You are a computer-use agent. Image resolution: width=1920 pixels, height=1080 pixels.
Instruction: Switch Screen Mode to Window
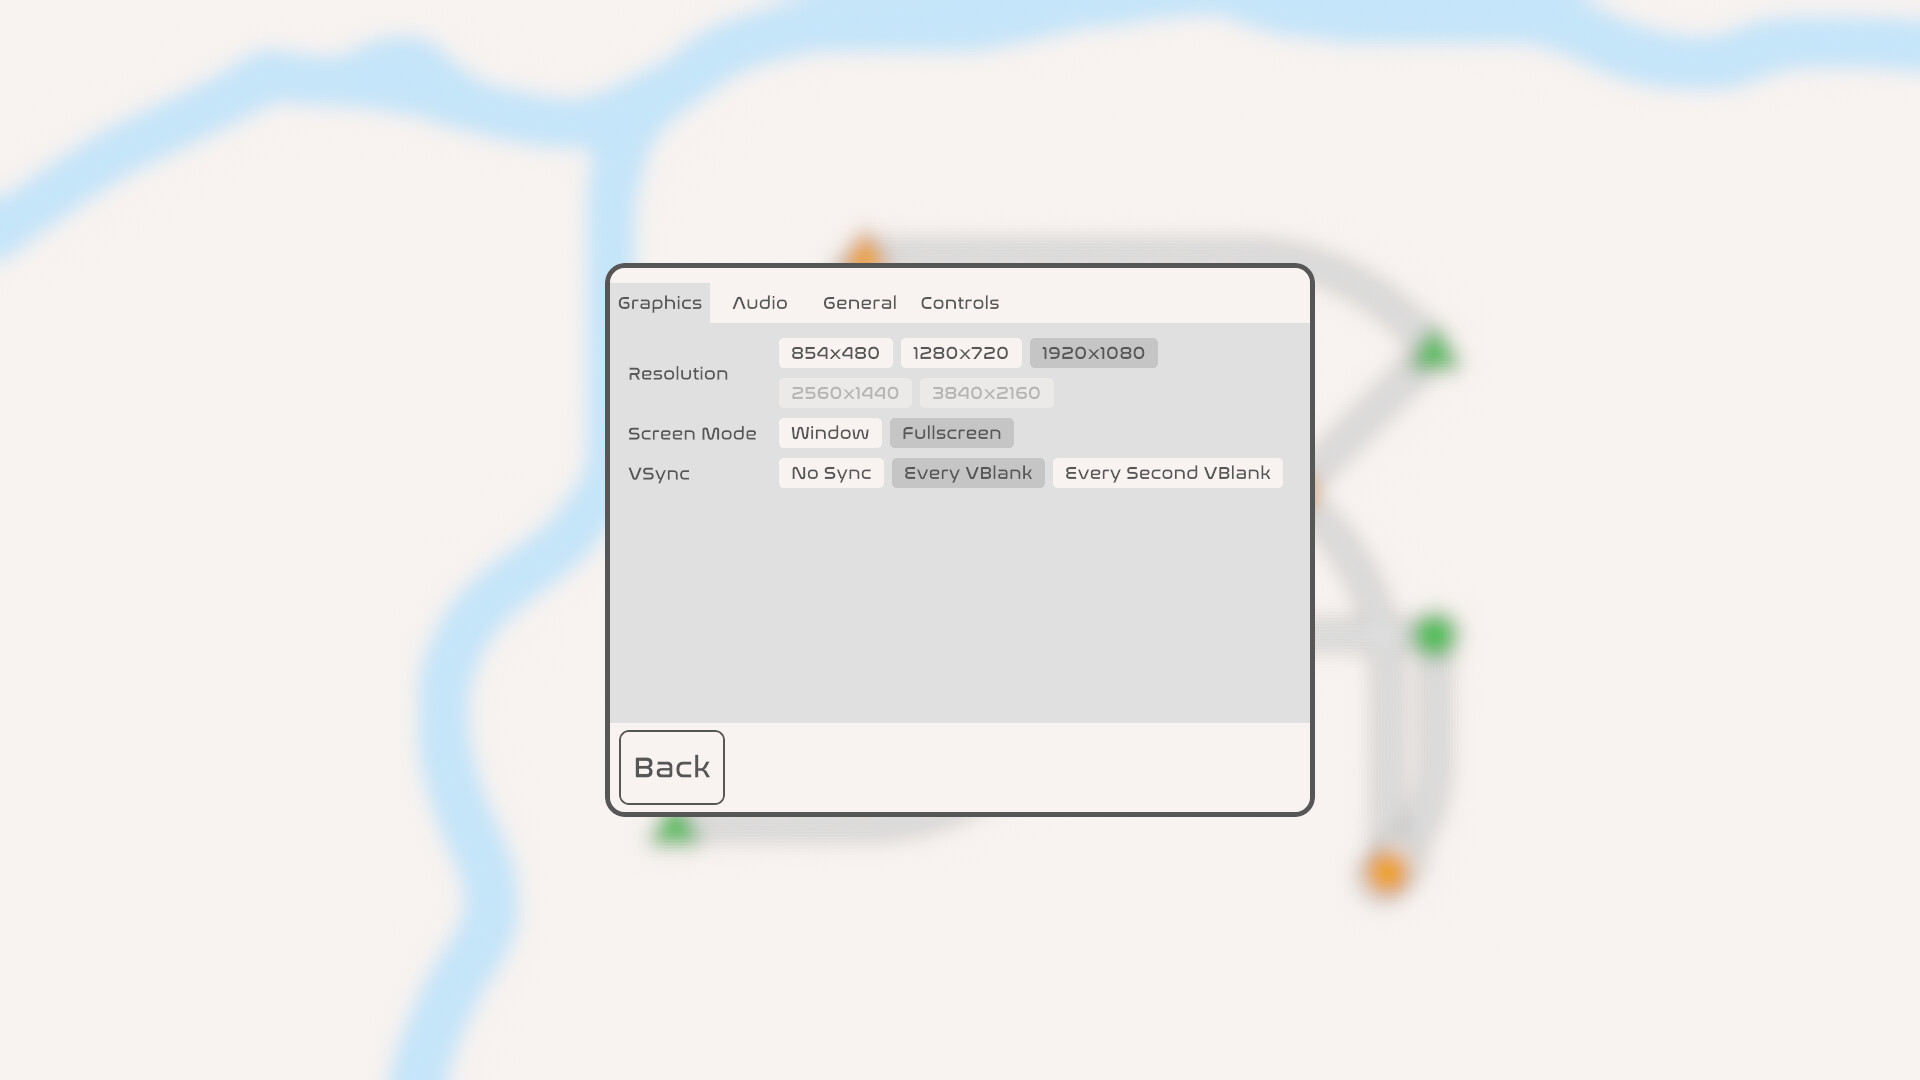point(829,433)
